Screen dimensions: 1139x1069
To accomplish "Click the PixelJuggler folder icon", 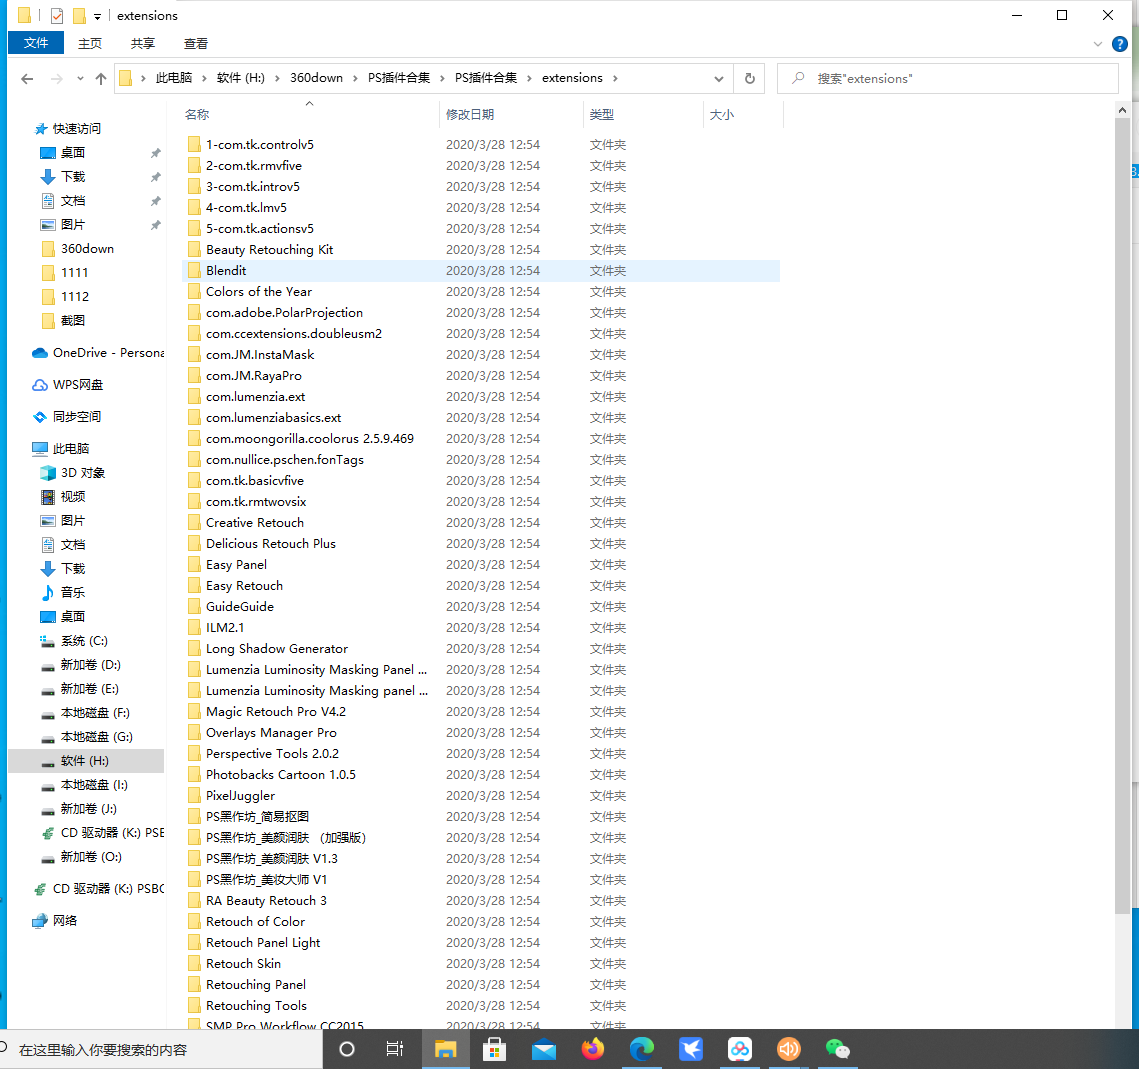I will point(194,795).
